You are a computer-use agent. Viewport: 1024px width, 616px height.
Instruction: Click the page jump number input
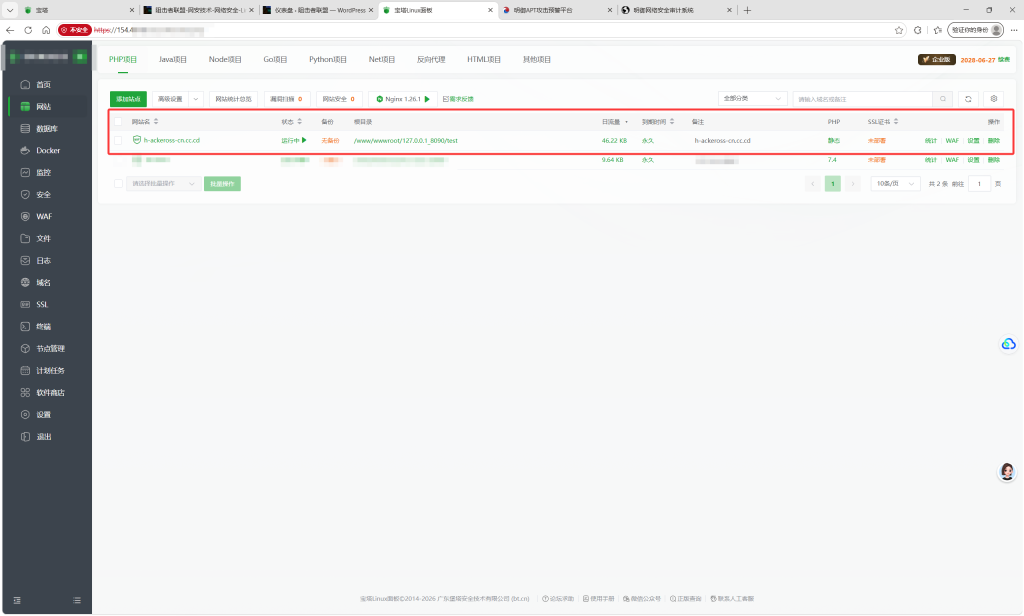pos(979,184)
